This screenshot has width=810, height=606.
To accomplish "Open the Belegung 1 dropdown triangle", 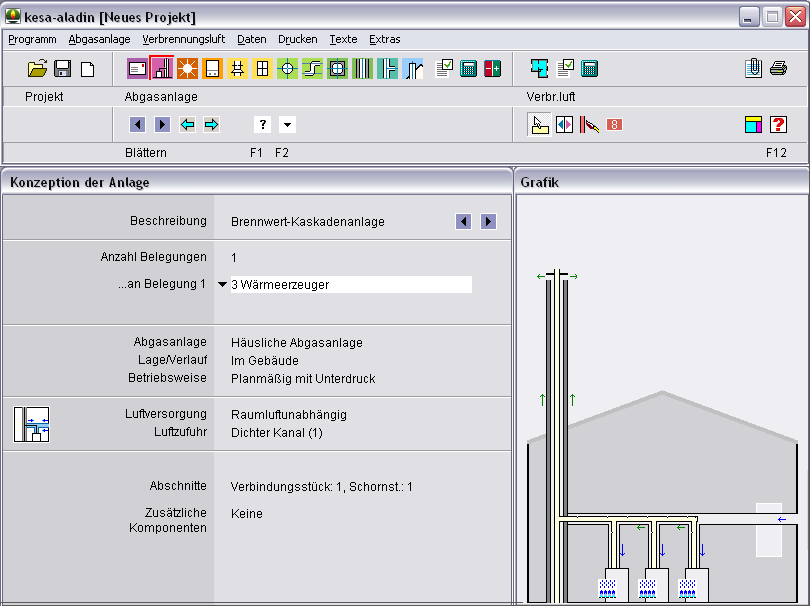I will tap(222, 285).
